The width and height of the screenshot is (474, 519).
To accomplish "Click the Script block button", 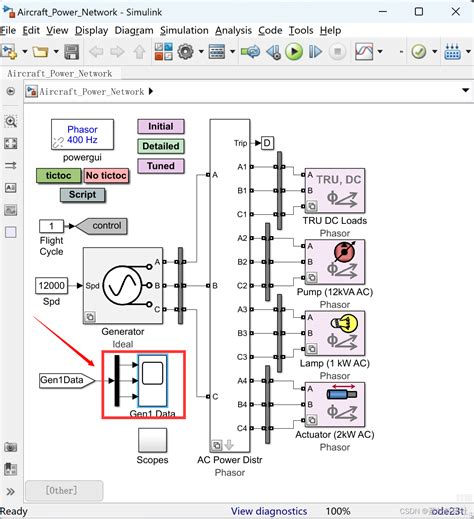I will [83, 195].
